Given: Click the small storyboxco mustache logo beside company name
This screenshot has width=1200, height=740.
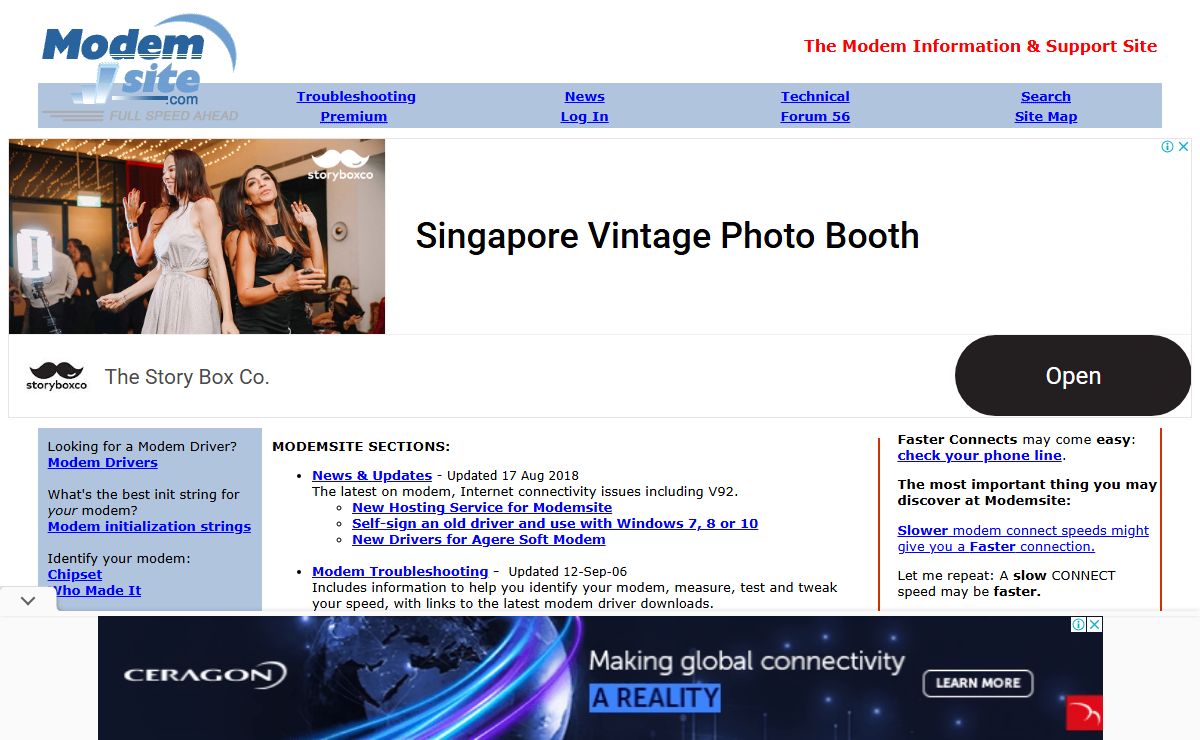Looking at the screenshot, I should (x=57, y=376).
